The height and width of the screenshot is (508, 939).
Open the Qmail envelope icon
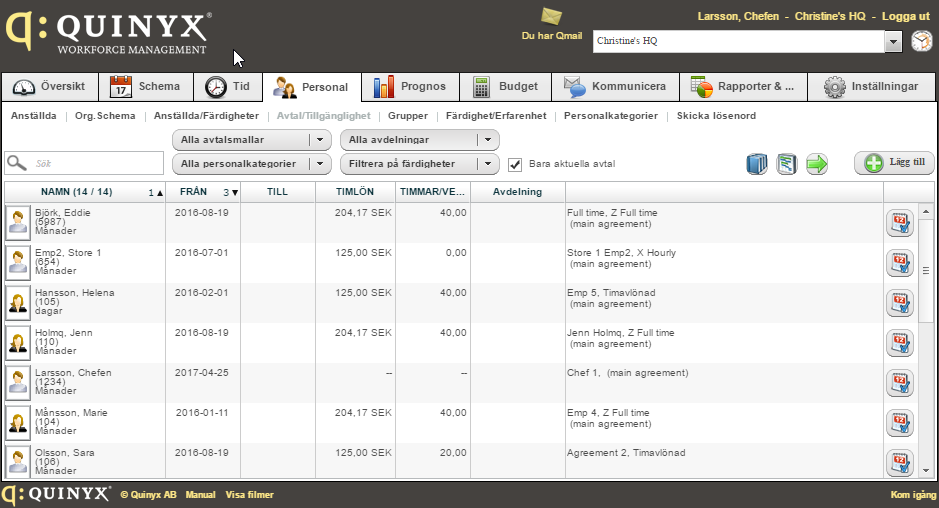coord(552,16)
